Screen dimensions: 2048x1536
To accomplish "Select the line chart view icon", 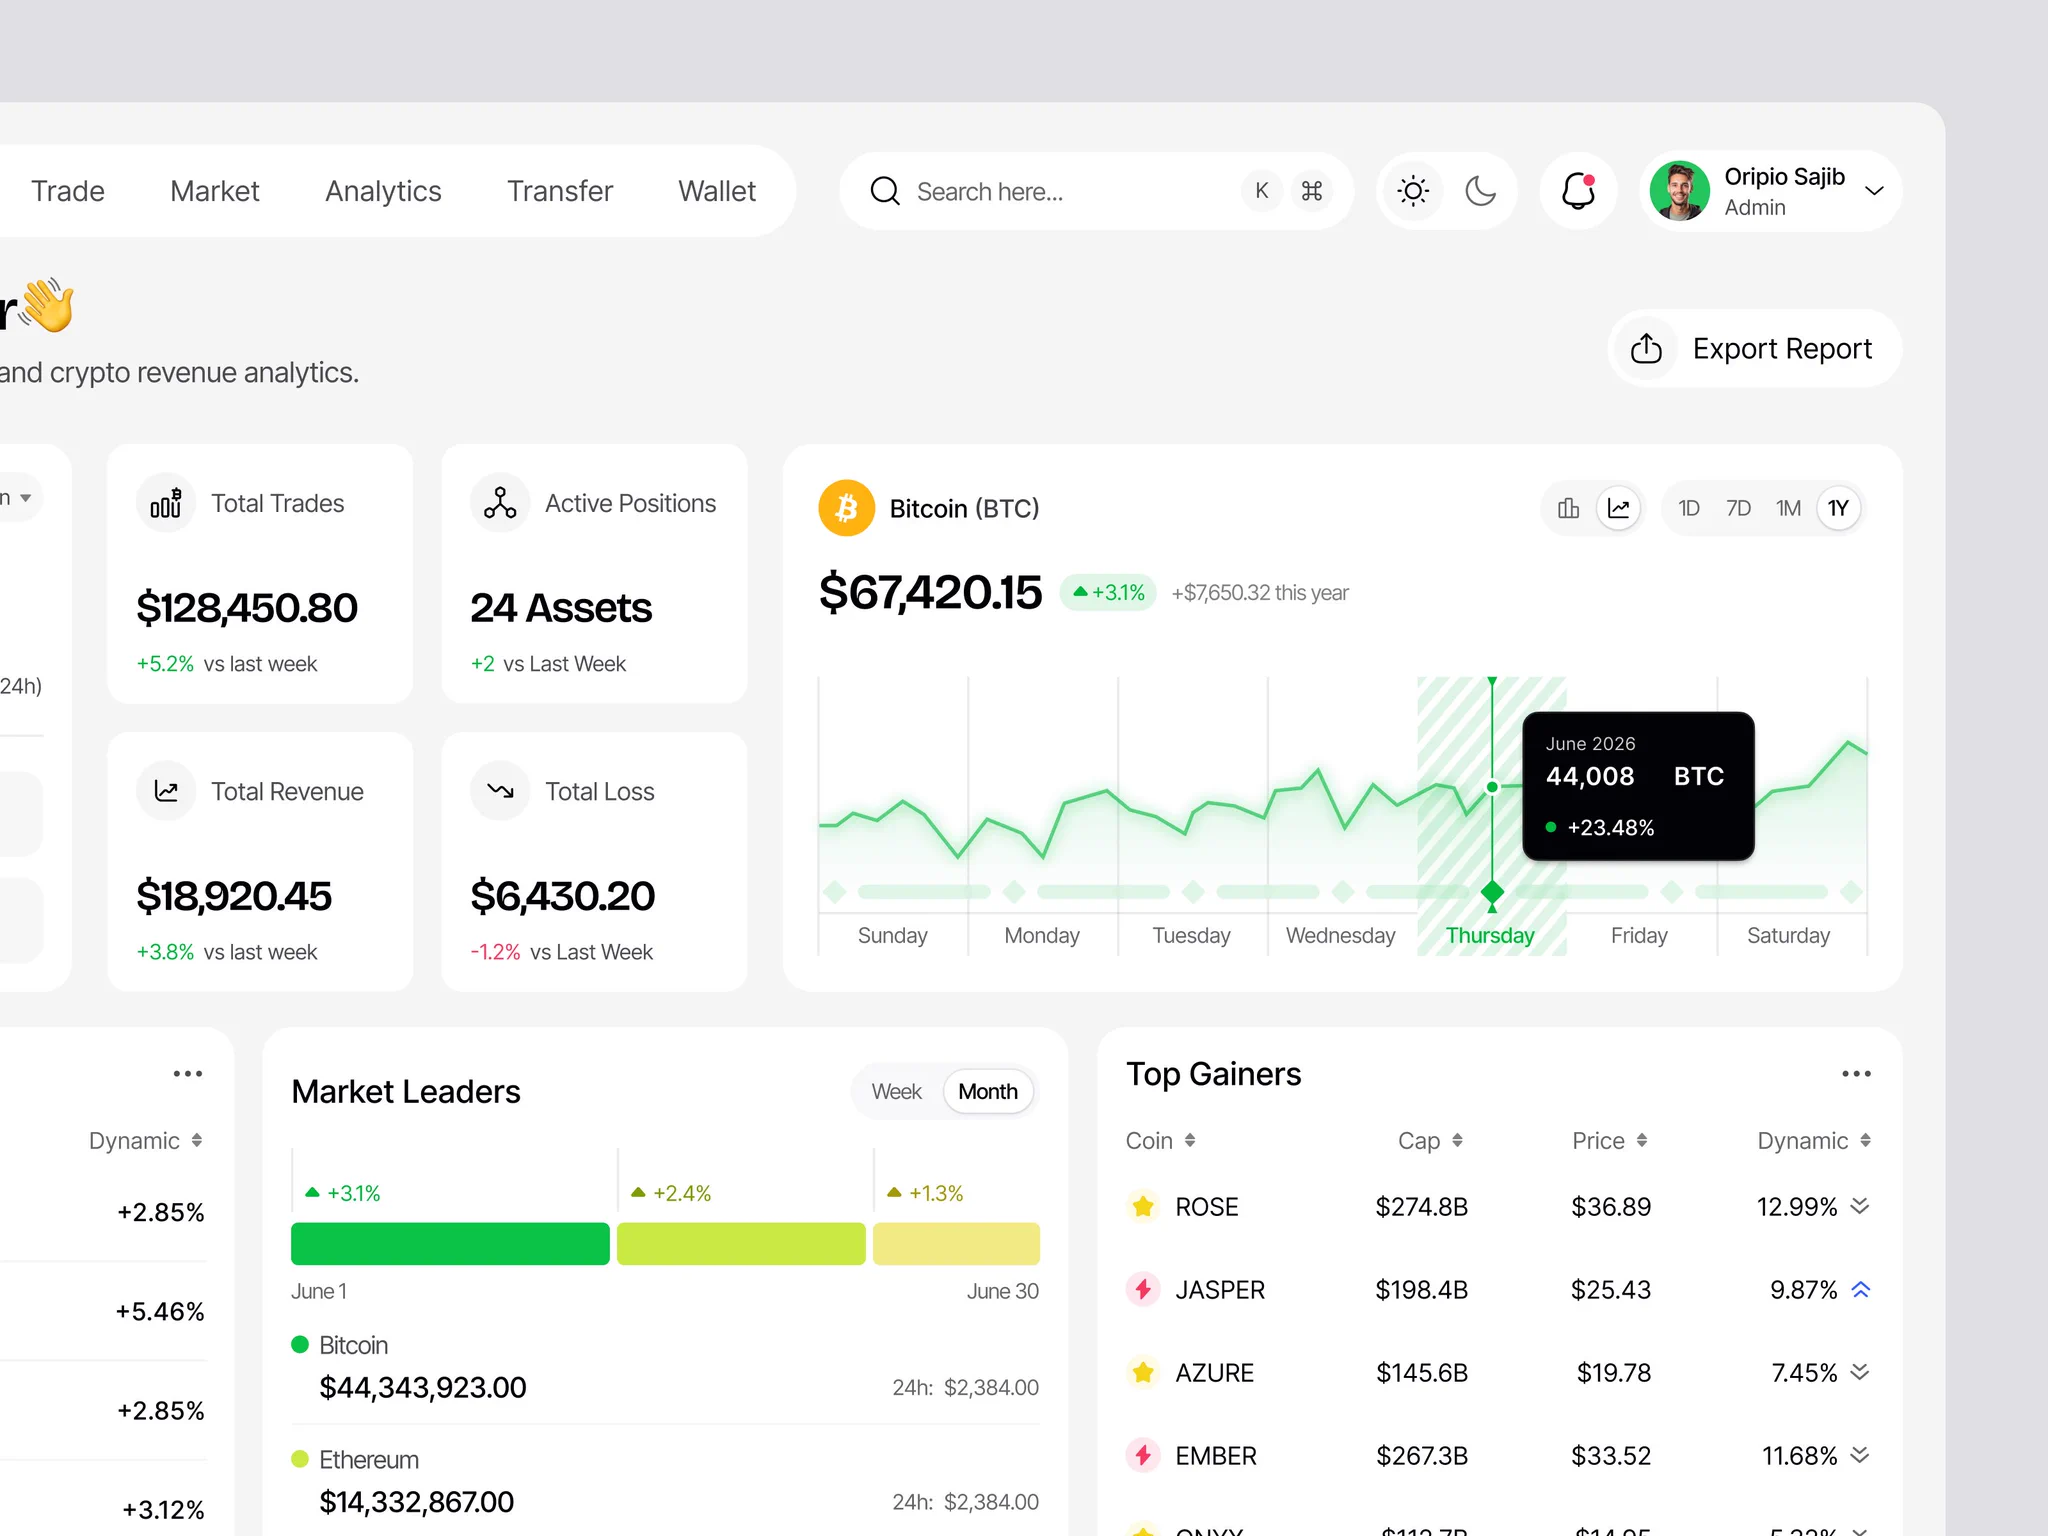I will pos(1619,508).
